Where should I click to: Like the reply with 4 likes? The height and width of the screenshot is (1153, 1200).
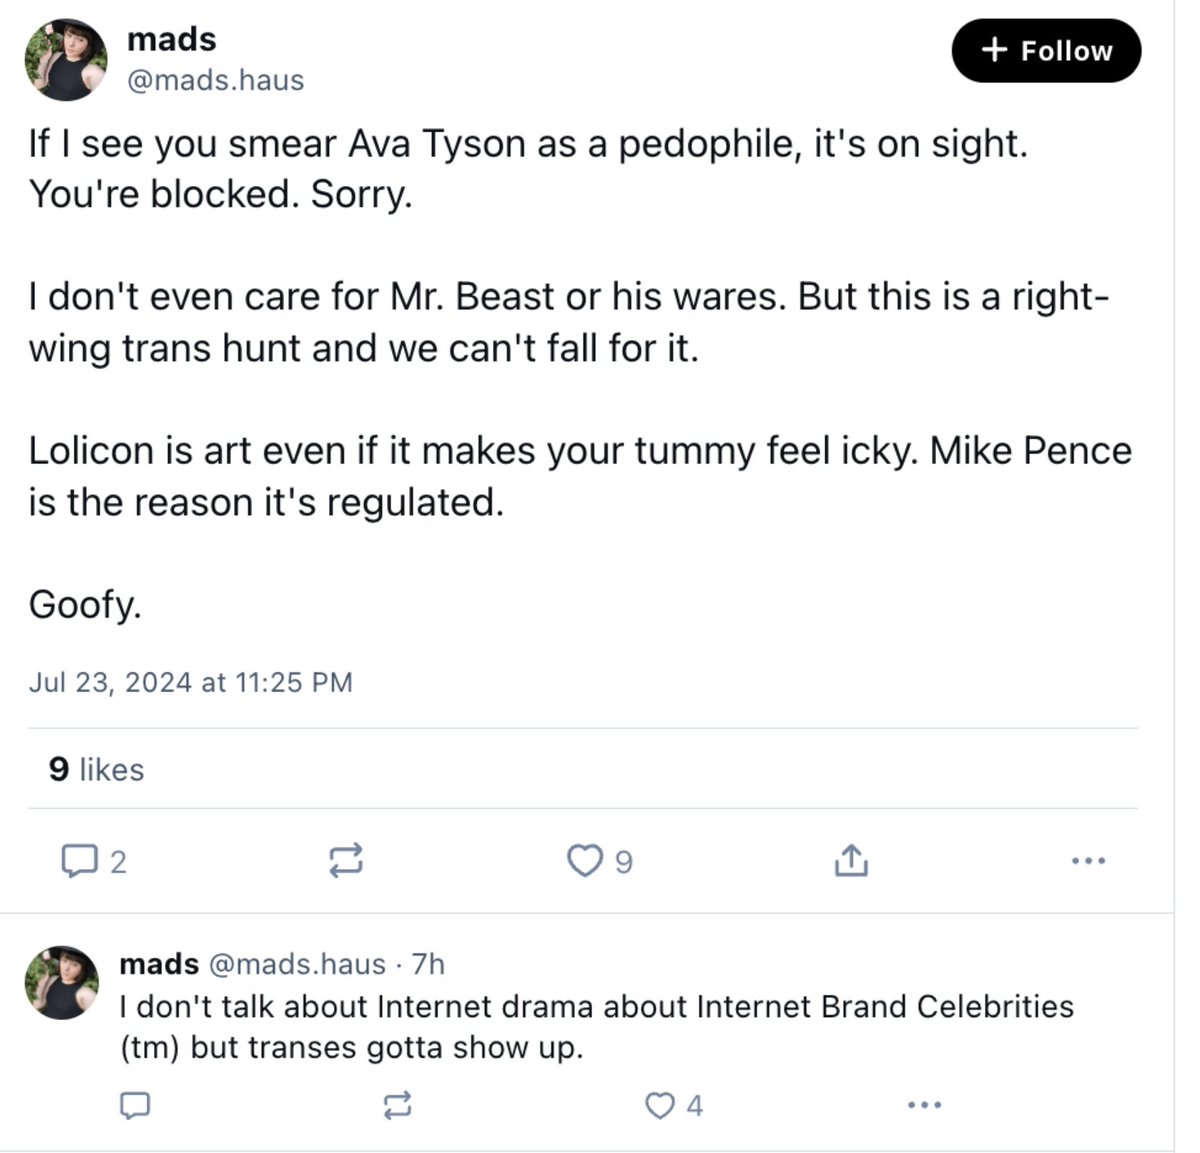coord(660,1105)
